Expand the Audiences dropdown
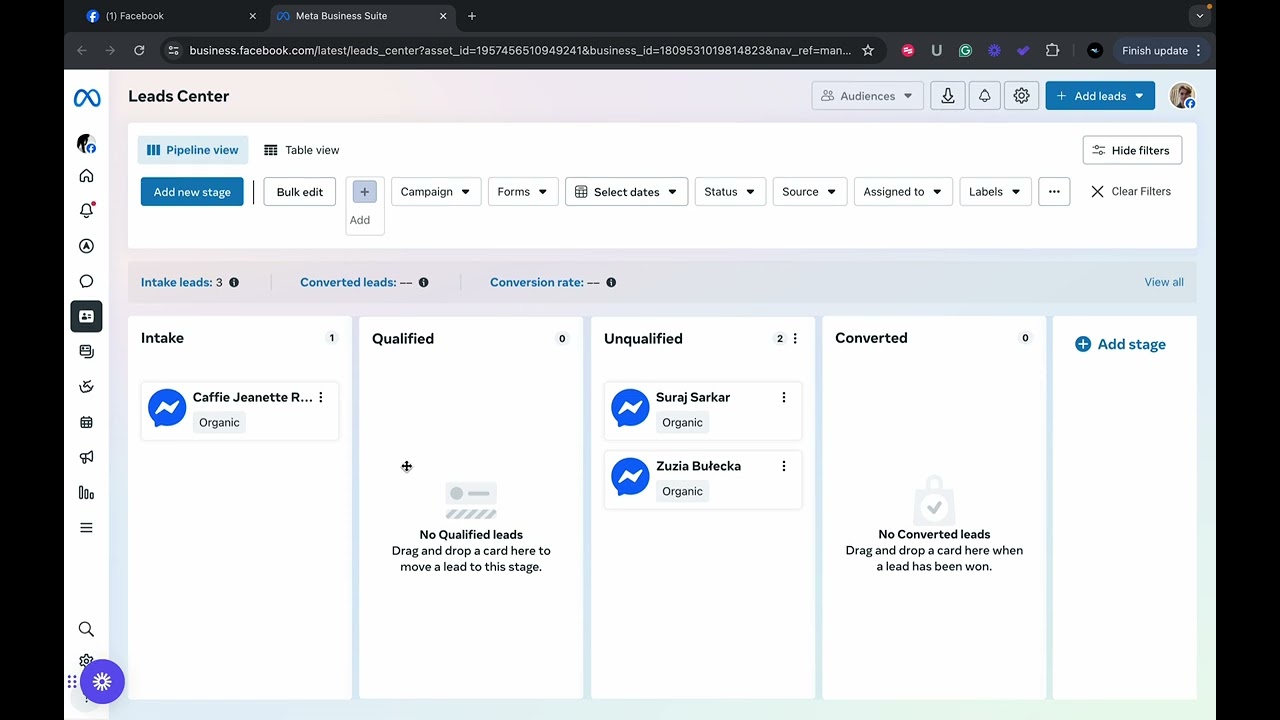Viewport: 1280px width, 720px height. 867,96
